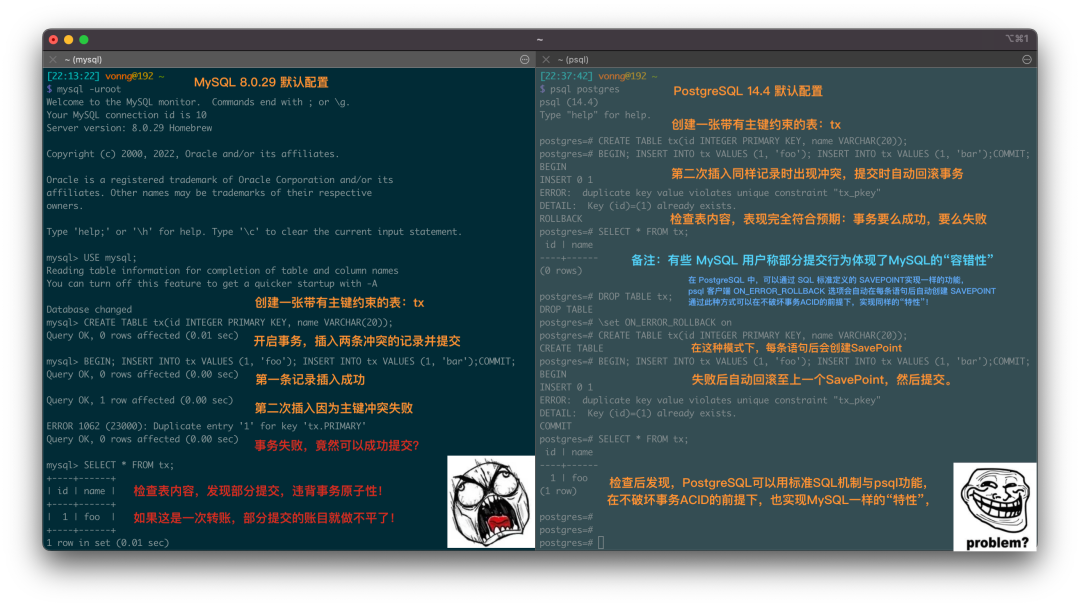Click the green zoom window button

pos(84,40)
